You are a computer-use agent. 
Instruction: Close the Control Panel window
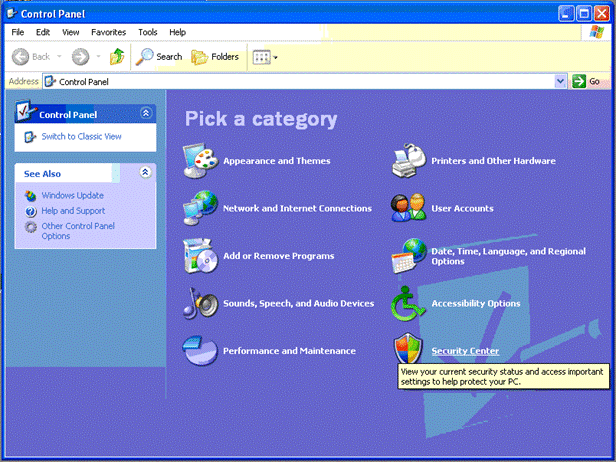point(601,14)
